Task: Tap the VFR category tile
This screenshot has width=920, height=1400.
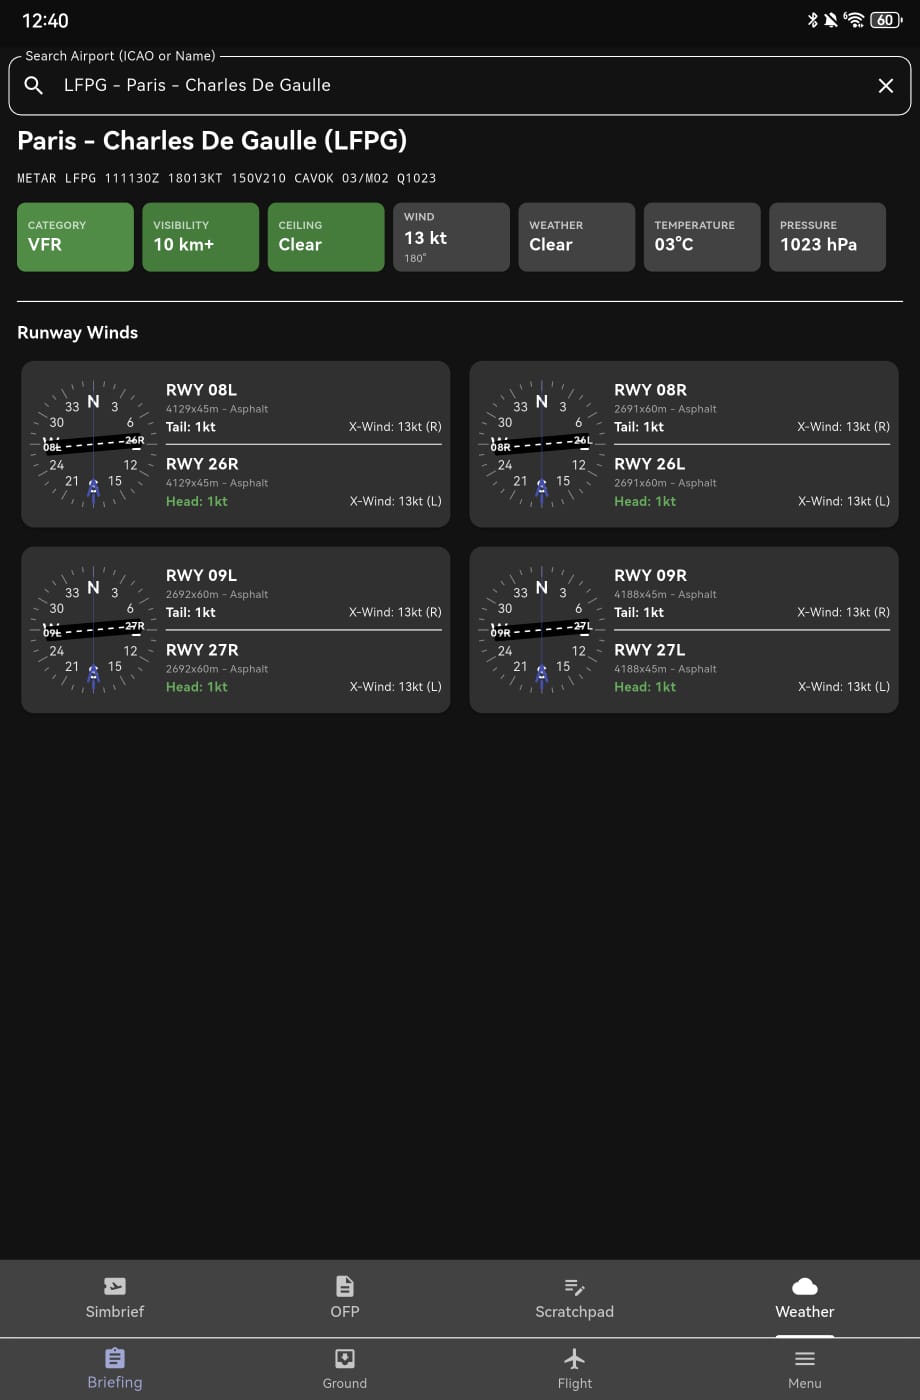Action: coord(75,237)
